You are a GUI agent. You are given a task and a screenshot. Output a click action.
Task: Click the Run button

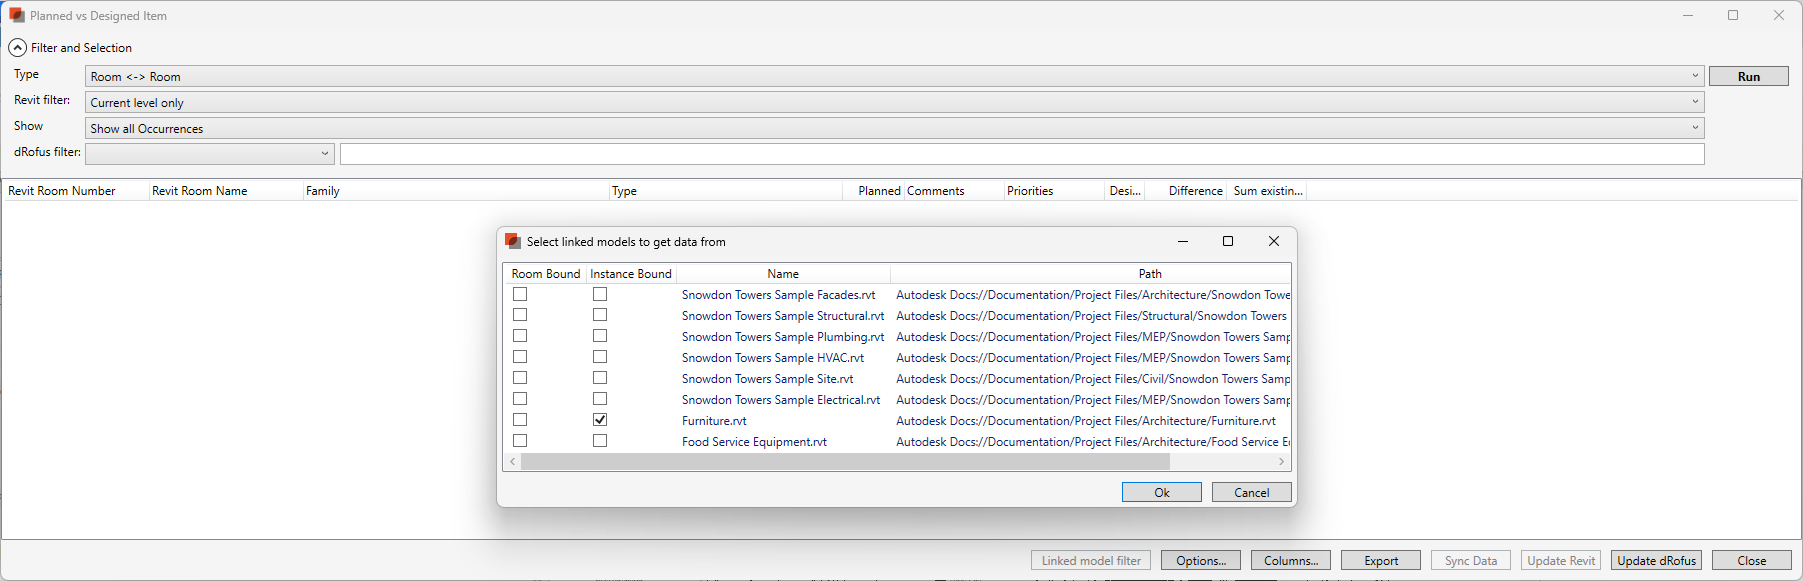[x=1748, y=77]
